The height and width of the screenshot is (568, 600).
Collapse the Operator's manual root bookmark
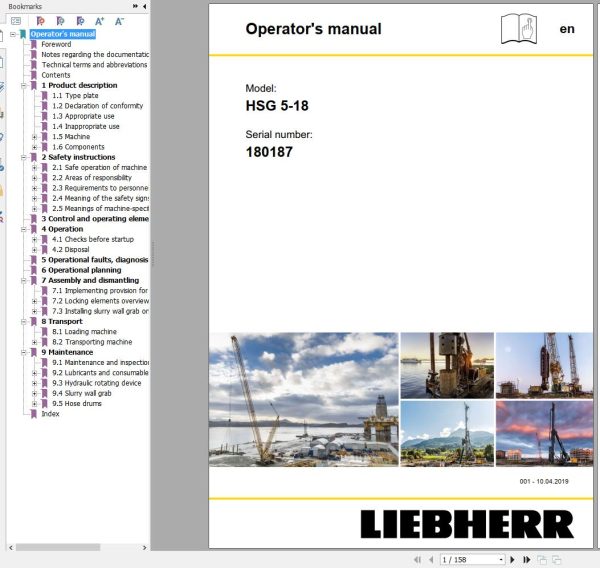[13, 34]
